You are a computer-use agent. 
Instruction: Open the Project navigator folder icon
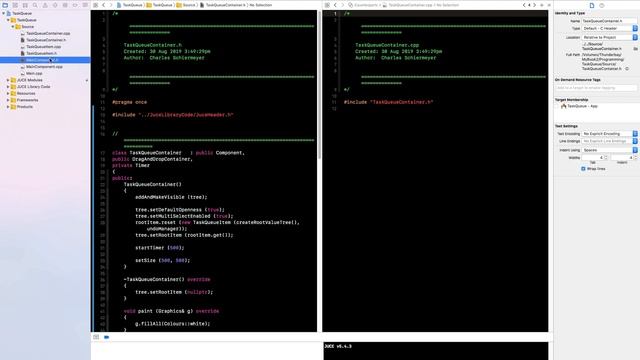click(5, 5)
